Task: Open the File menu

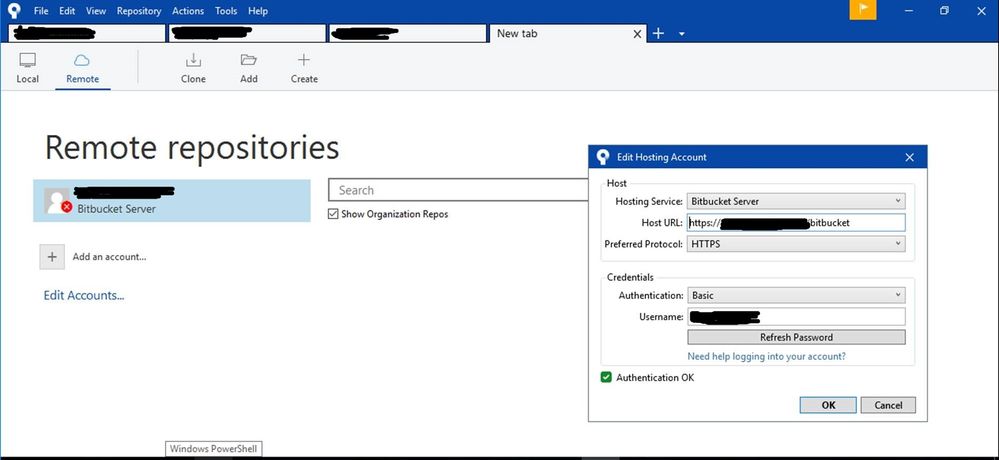Action: [x=41, y=11]
